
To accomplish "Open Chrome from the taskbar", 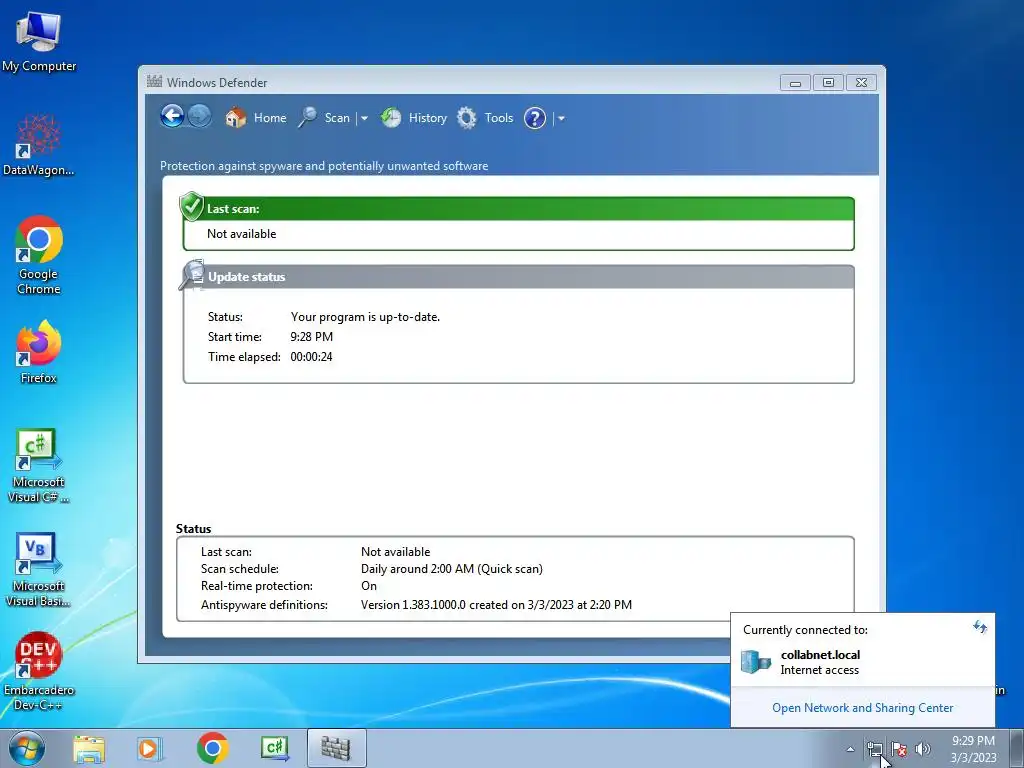I will point(212,748).
